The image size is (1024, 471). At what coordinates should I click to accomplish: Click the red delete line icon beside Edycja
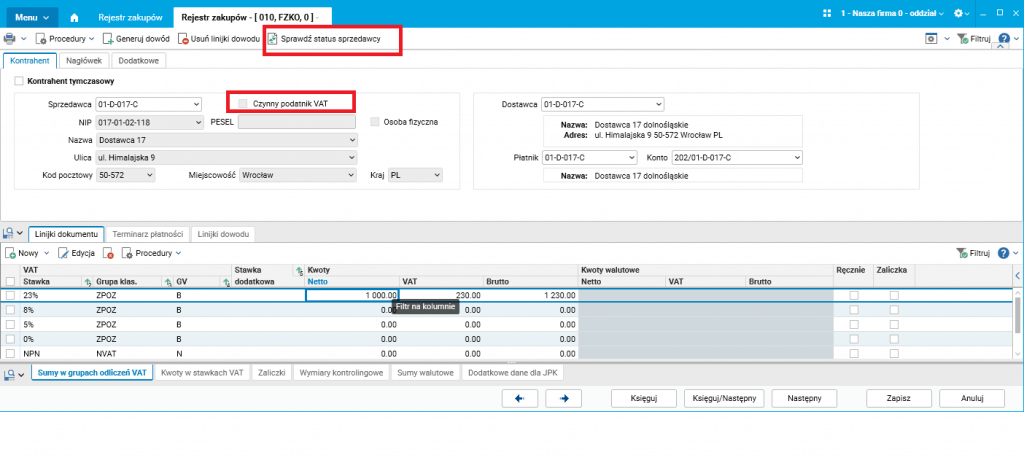tap(109, 253)
